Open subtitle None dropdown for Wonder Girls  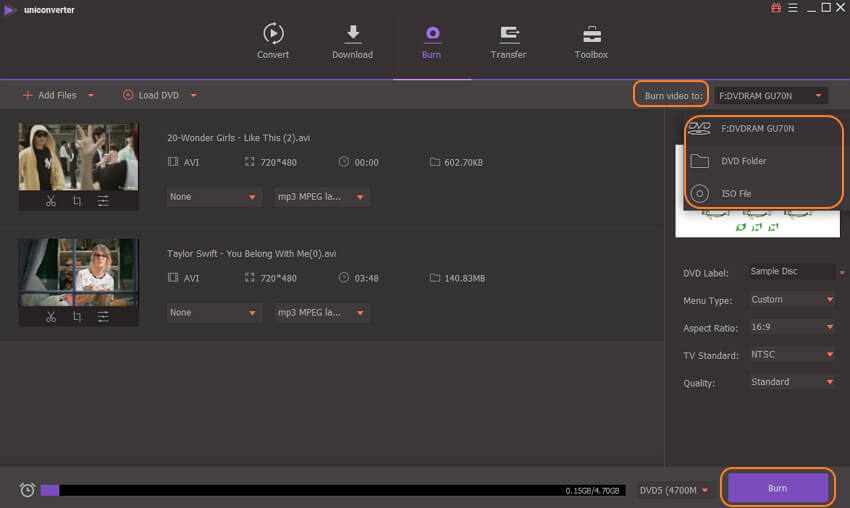(x=214, y=197)
